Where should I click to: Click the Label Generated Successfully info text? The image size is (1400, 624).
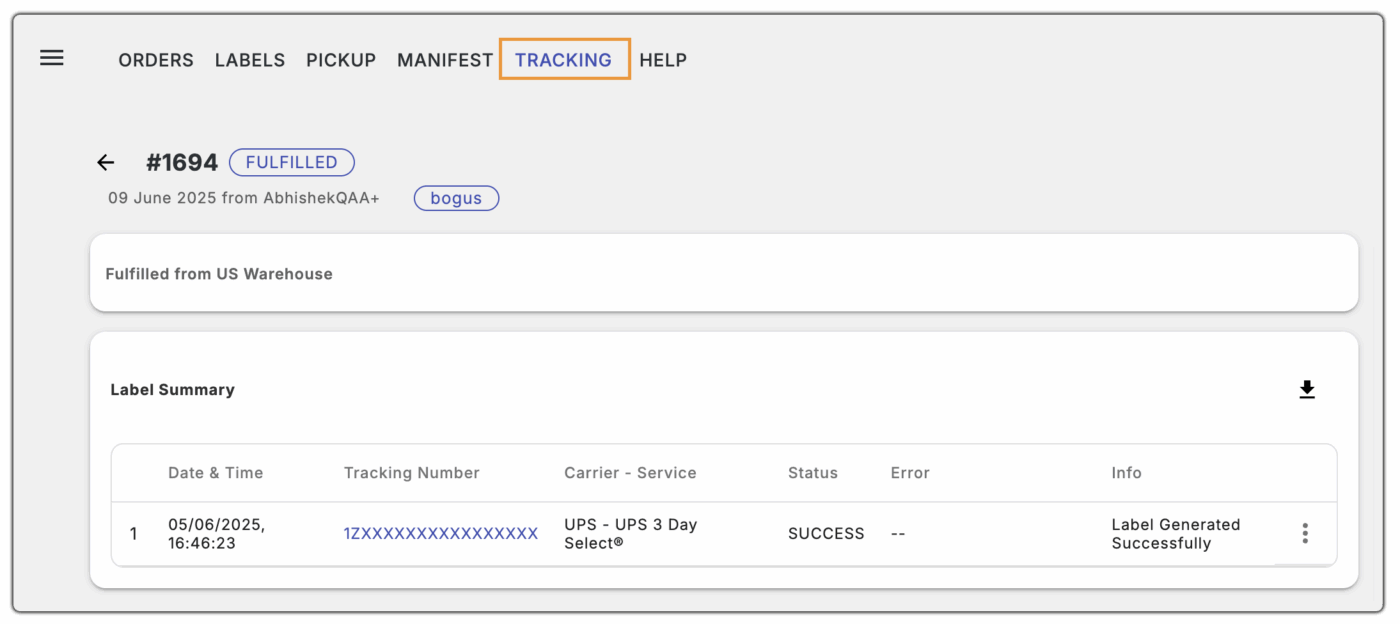pos(1176,533)
